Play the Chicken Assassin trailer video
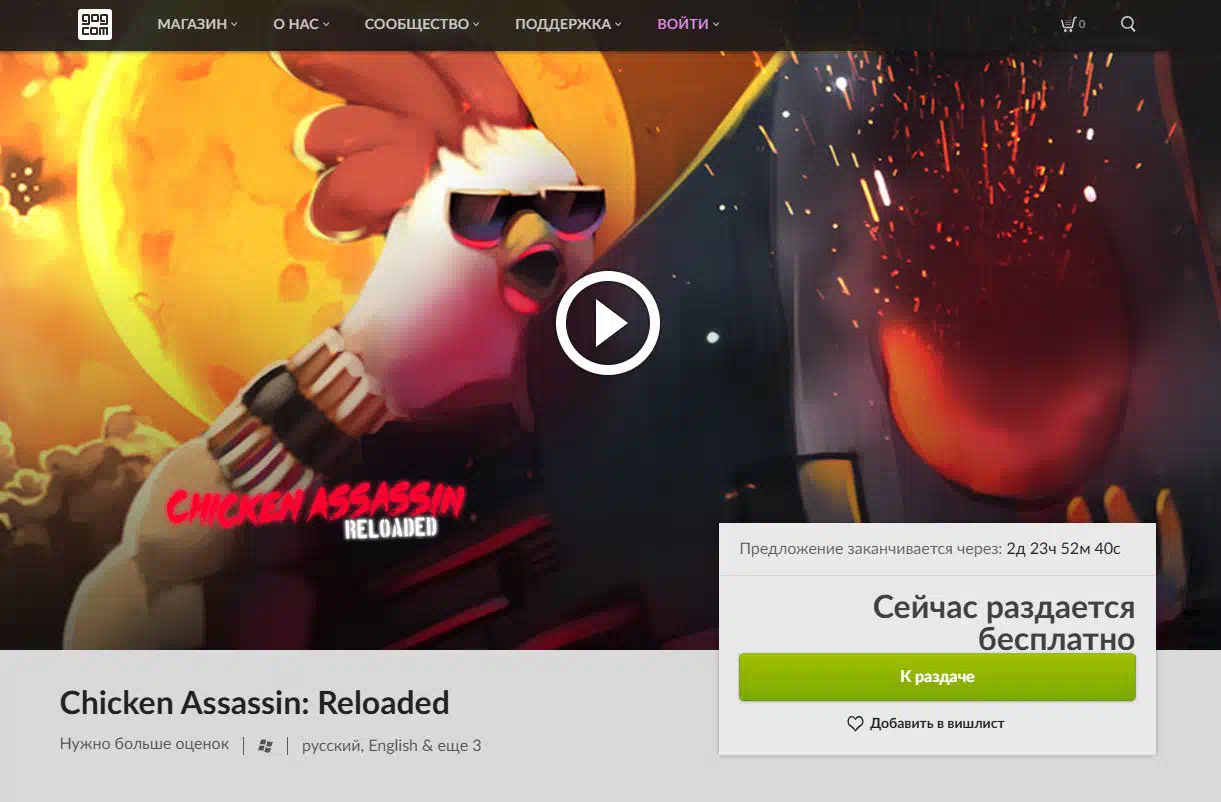Screen dimensions: 1221x802 (x=608, y=323)
